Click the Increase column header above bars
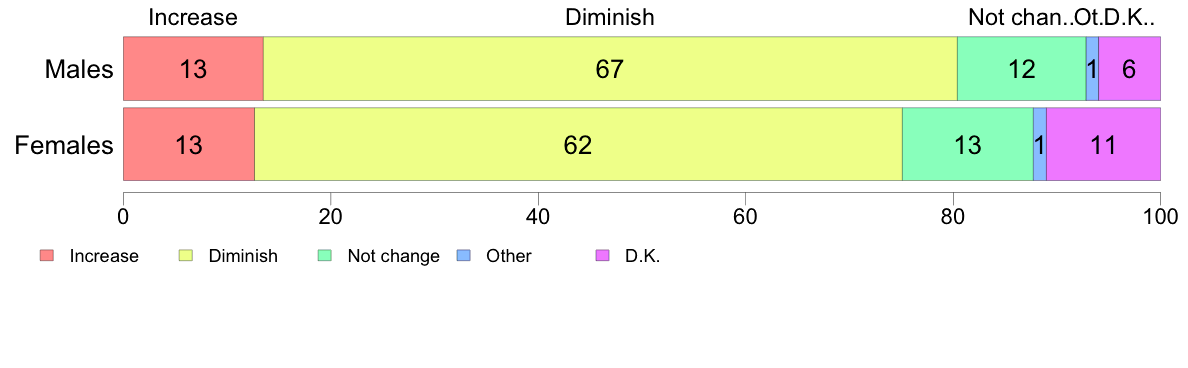 (193, 17)
